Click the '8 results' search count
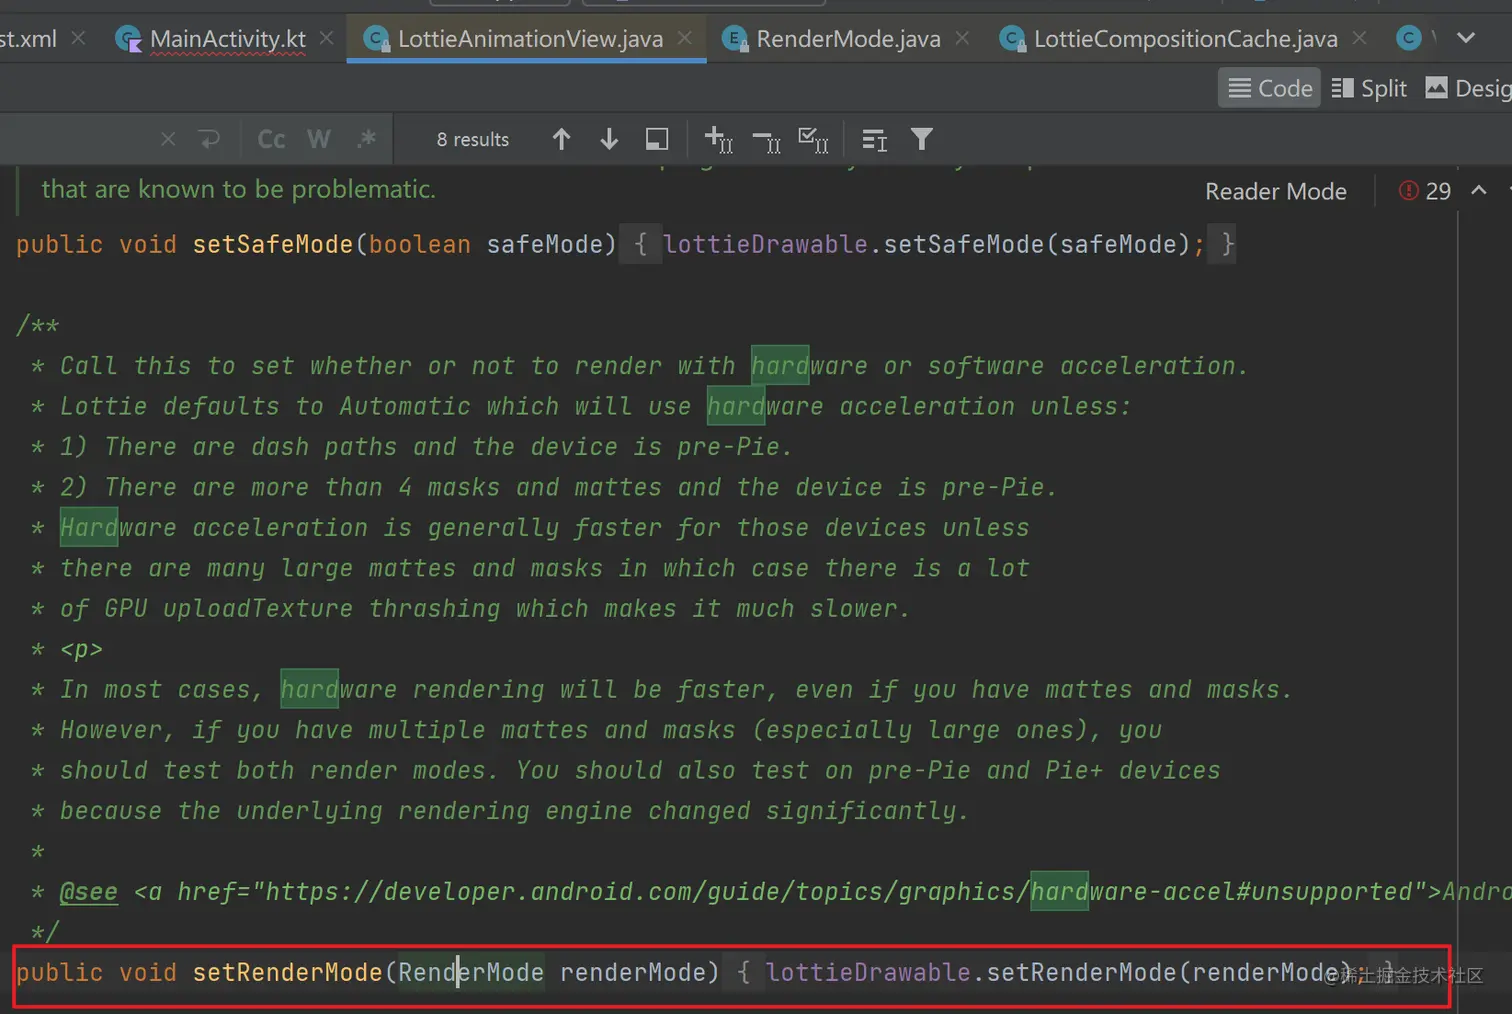 click(x=472, y=139)
